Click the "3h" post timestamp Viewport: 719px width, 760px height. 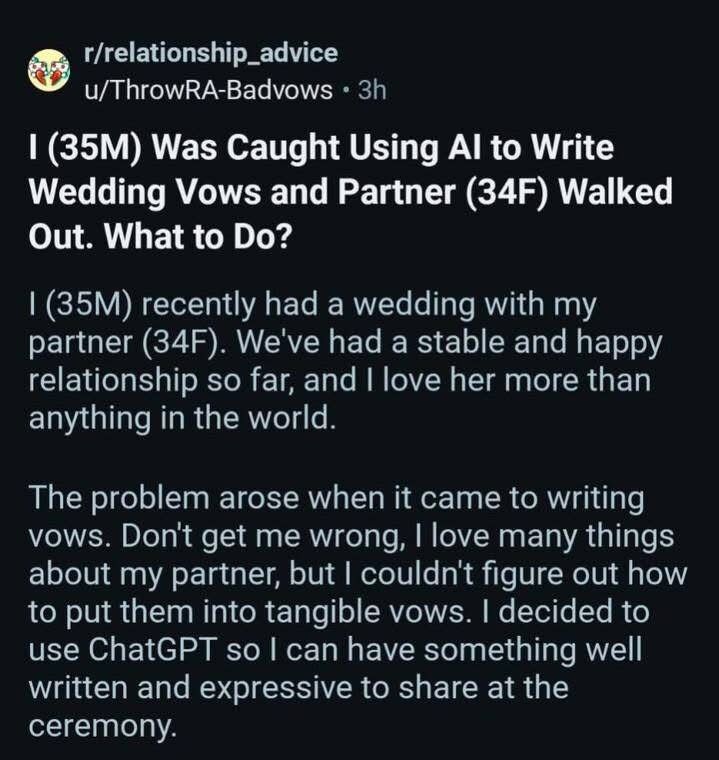coord(371,90)
